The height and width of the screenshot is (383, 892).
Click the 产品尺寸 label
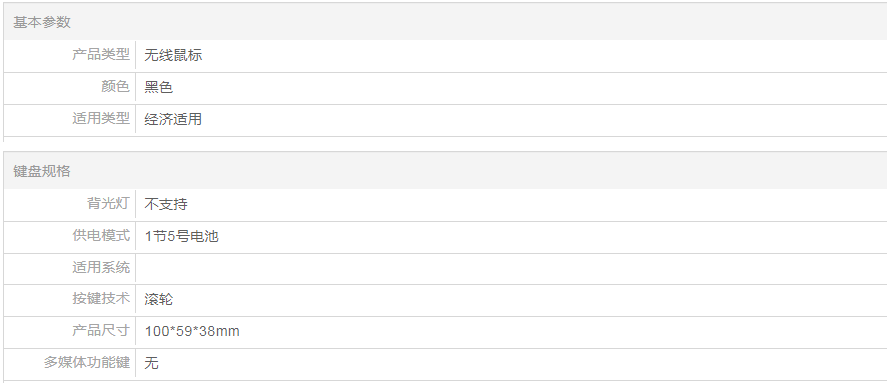coord(101,331)
